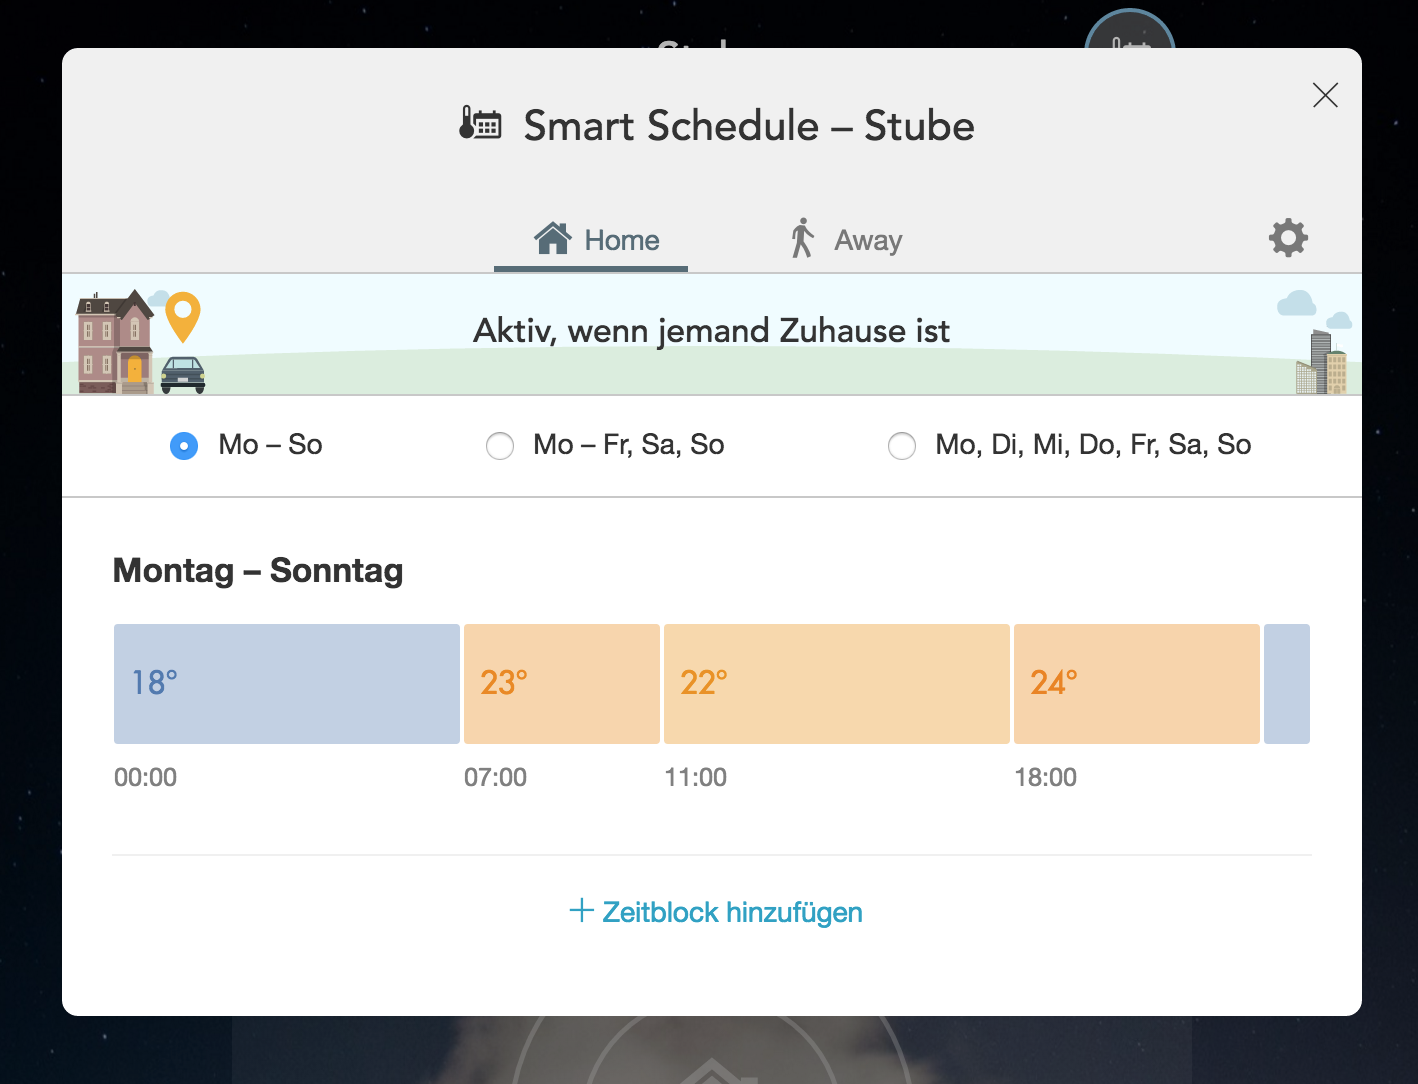This screenshot has height=1084, width=1418.
Task: Click the plus icon to add a time block
Action: coord(581,910)
